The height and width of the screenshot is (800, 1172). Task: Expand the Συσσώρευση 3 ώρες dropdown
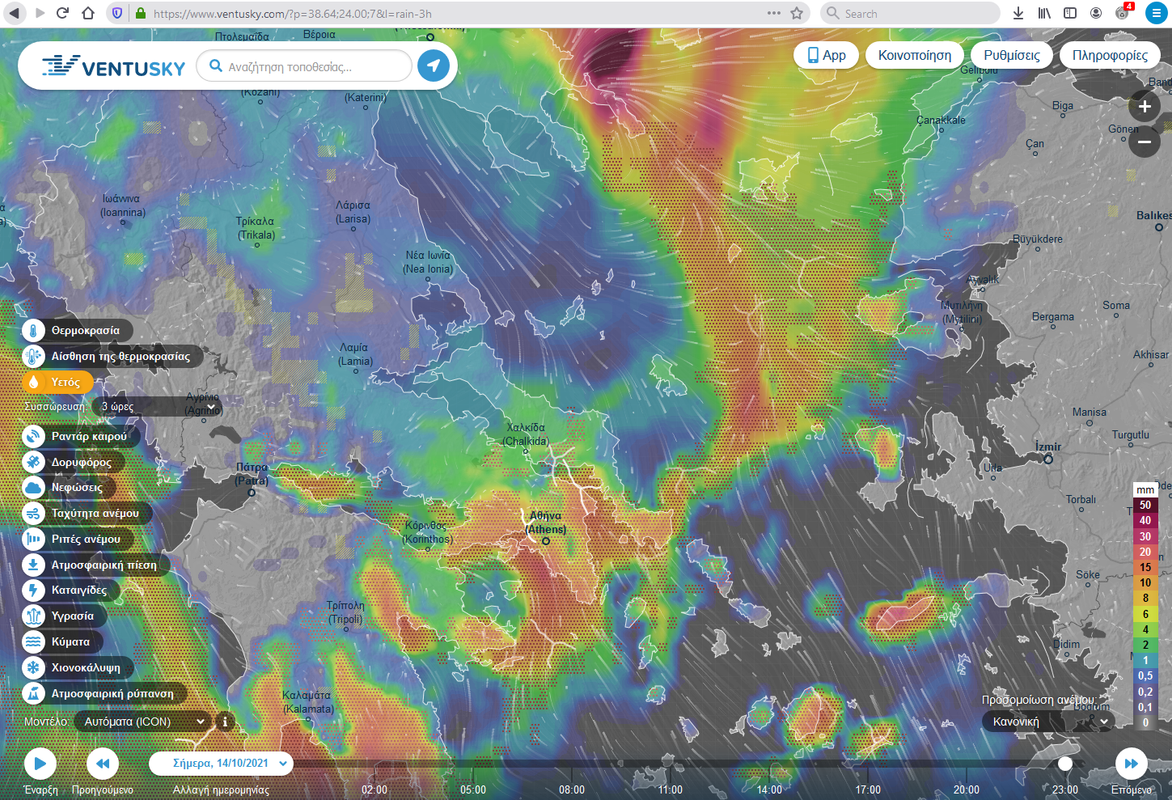[158, 407]
